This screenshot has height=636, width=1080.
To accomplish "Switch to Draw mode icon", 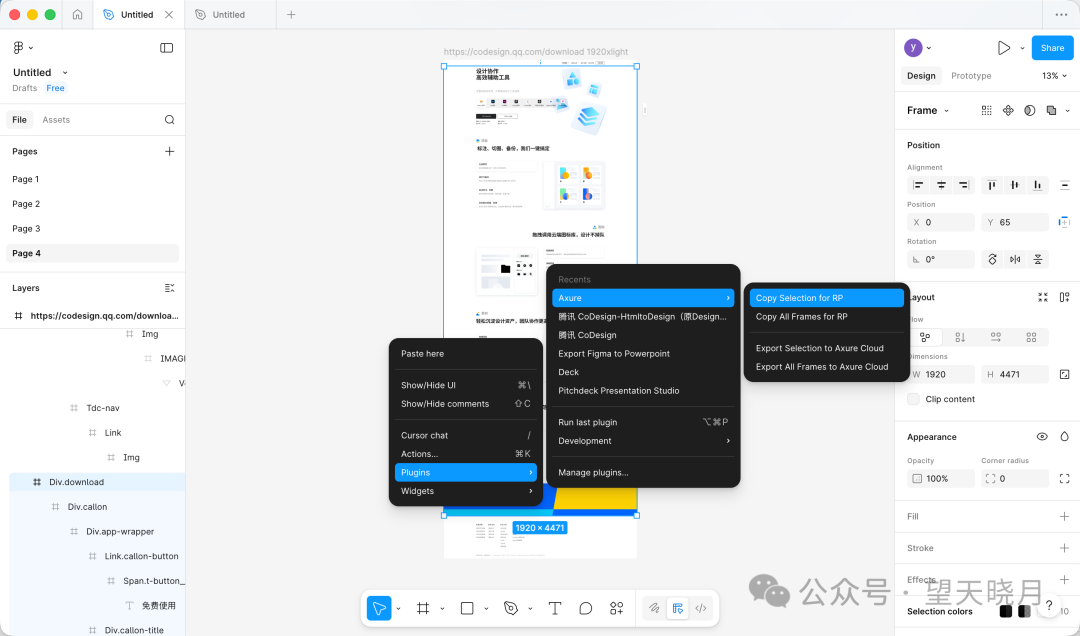I will pyautogui.click(x=654, y=608).
